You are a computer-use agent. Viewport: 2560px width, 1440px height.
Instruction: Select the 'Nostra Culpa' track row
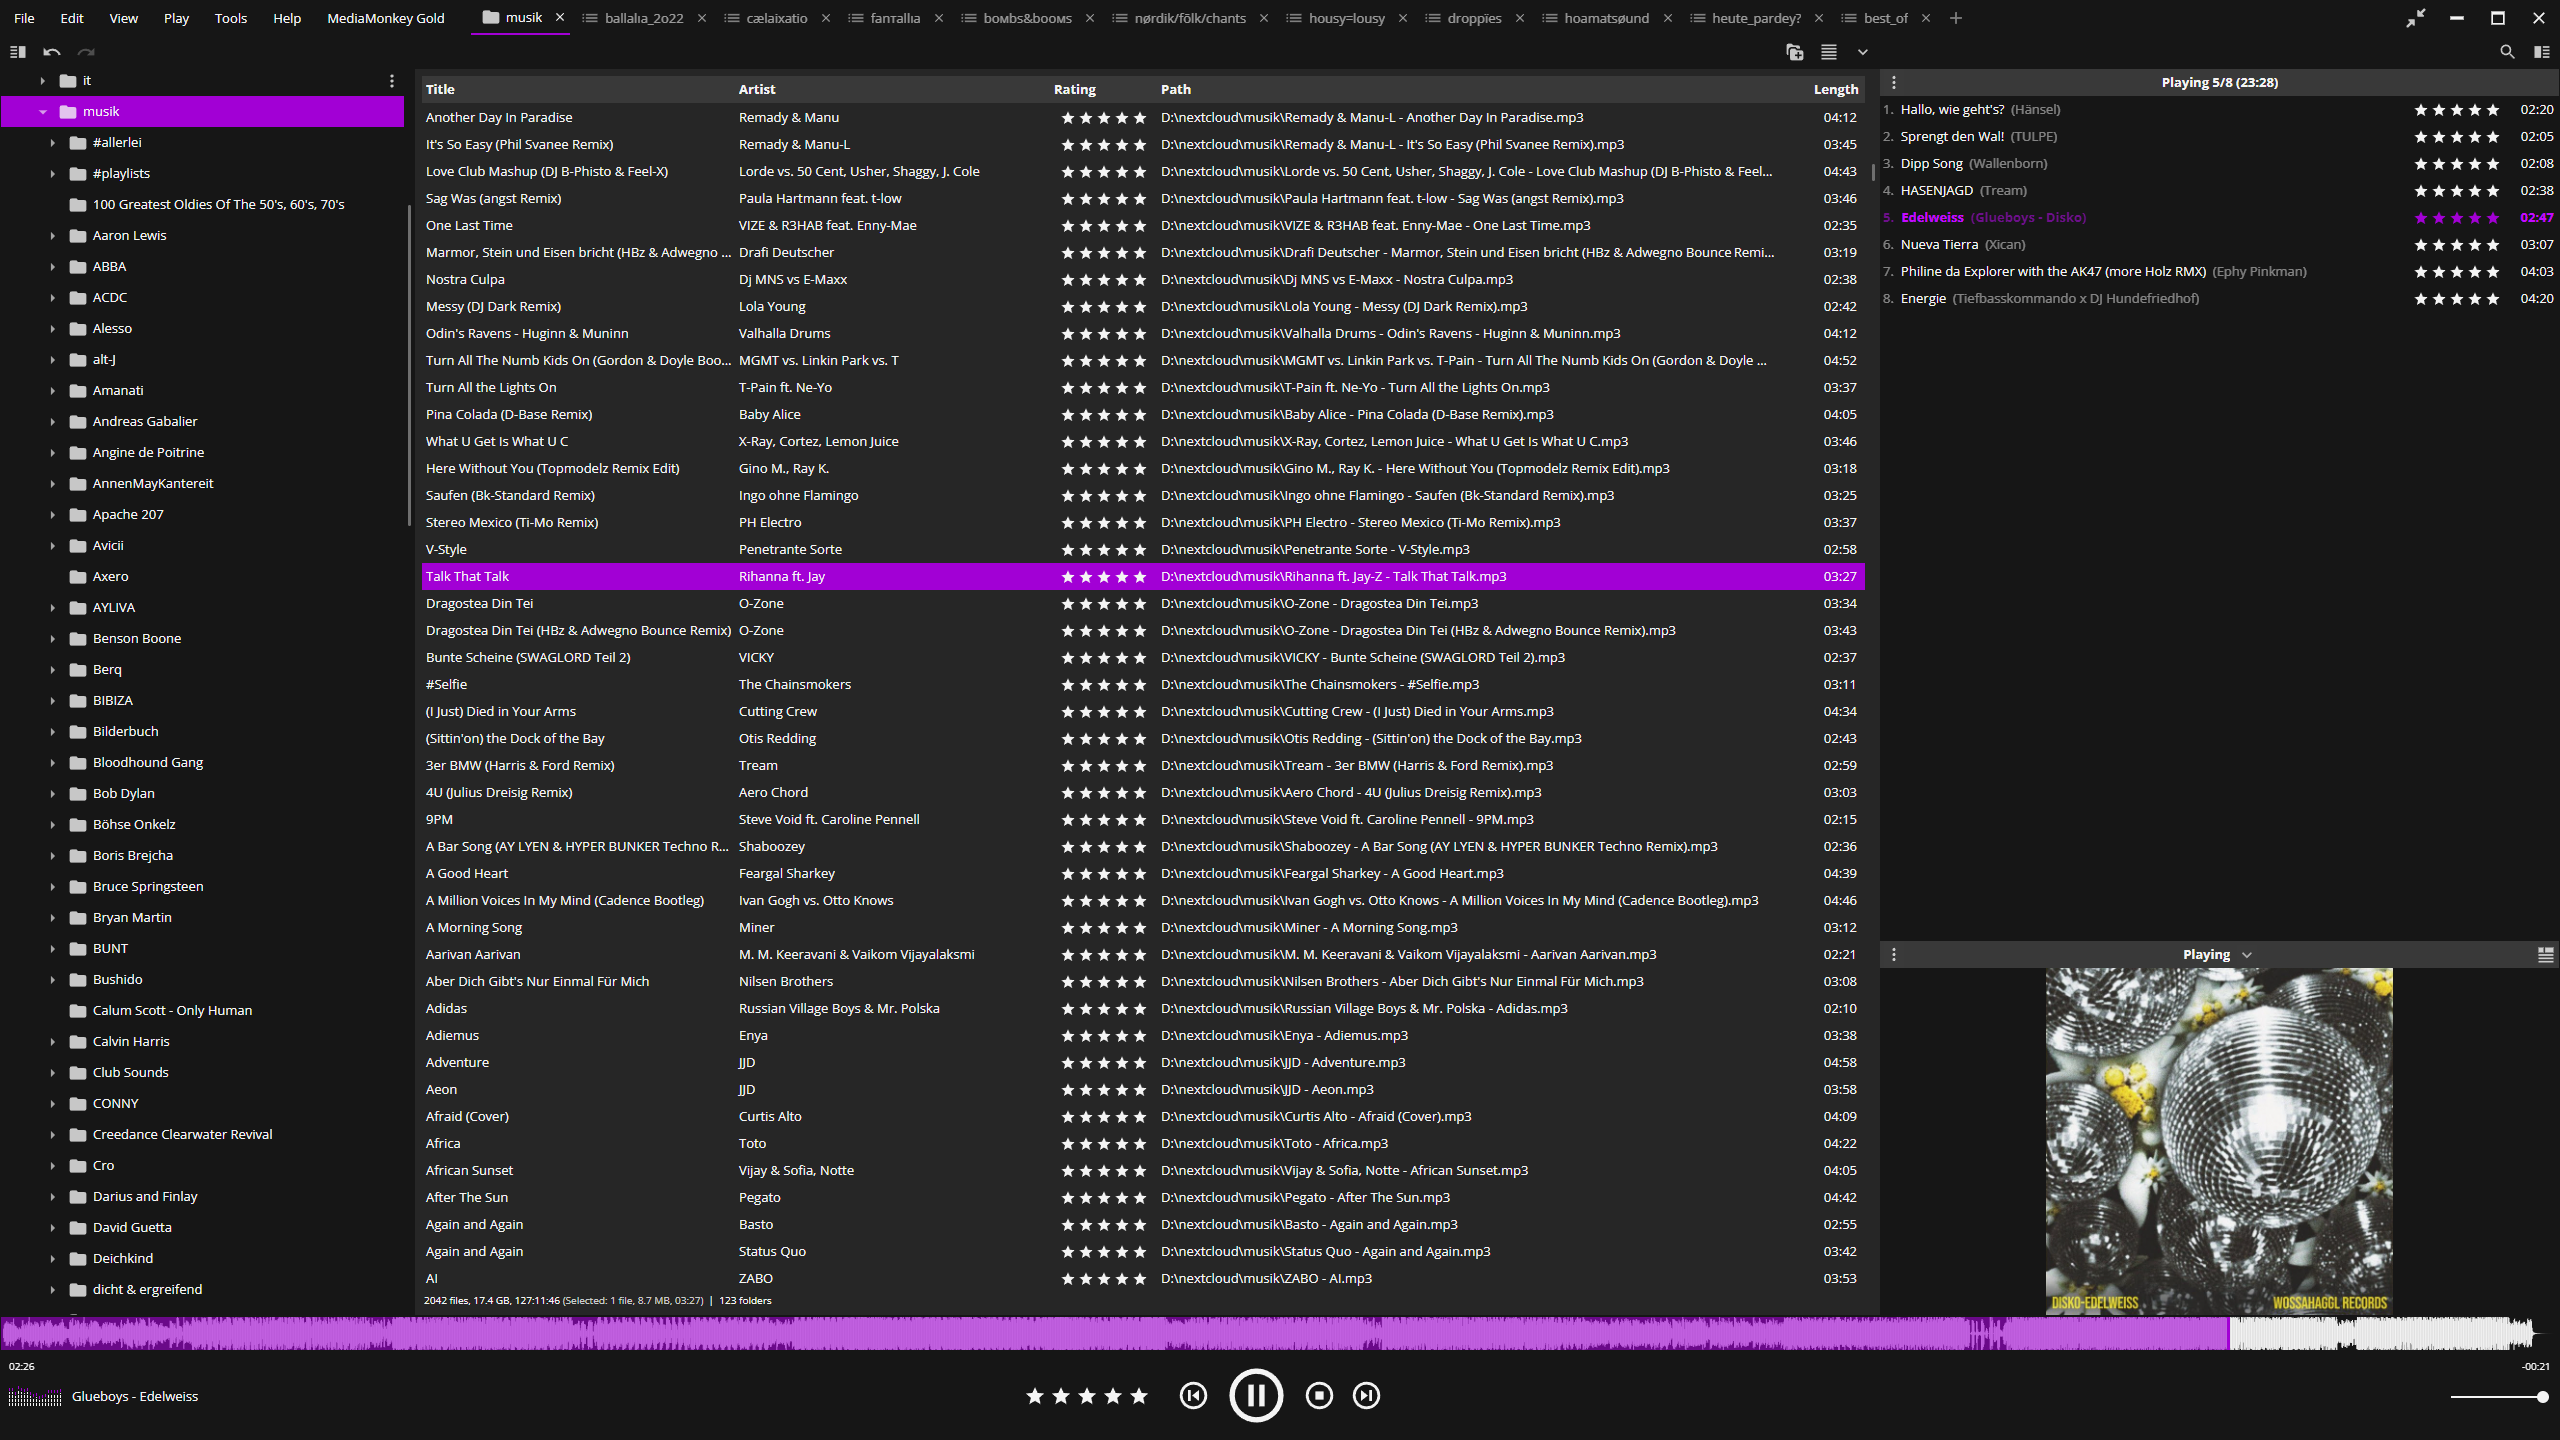pyautogui.click(x=1143, y=280)
